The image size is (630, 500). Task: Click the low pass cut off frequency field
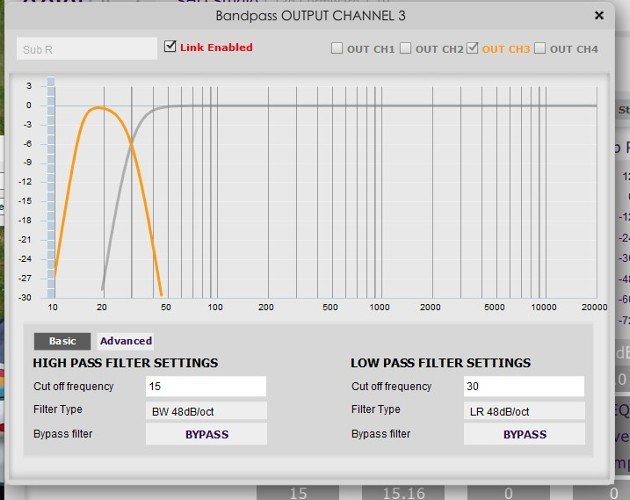click(x=523, y=387)
